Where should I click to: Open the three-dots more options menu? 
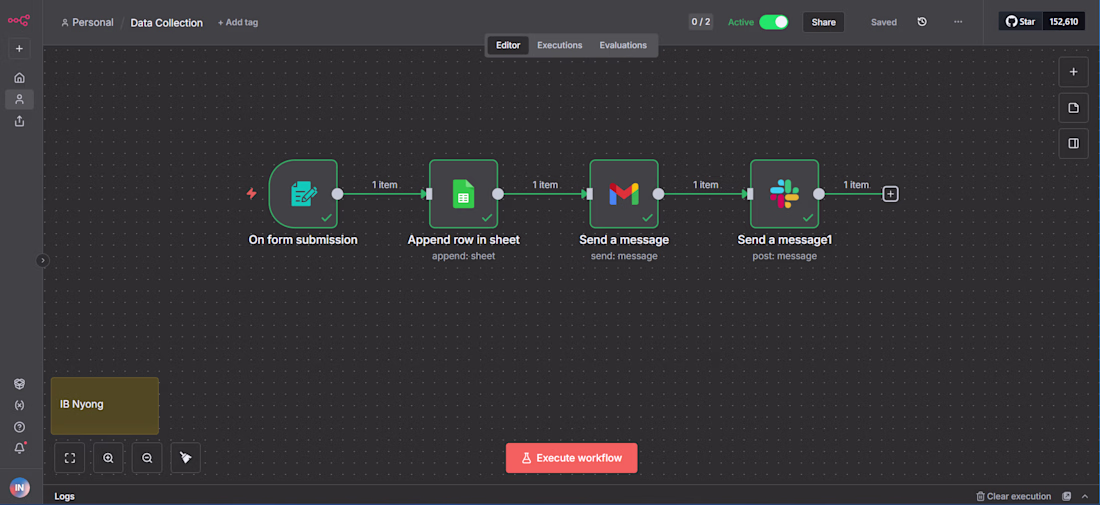(958, 22)
